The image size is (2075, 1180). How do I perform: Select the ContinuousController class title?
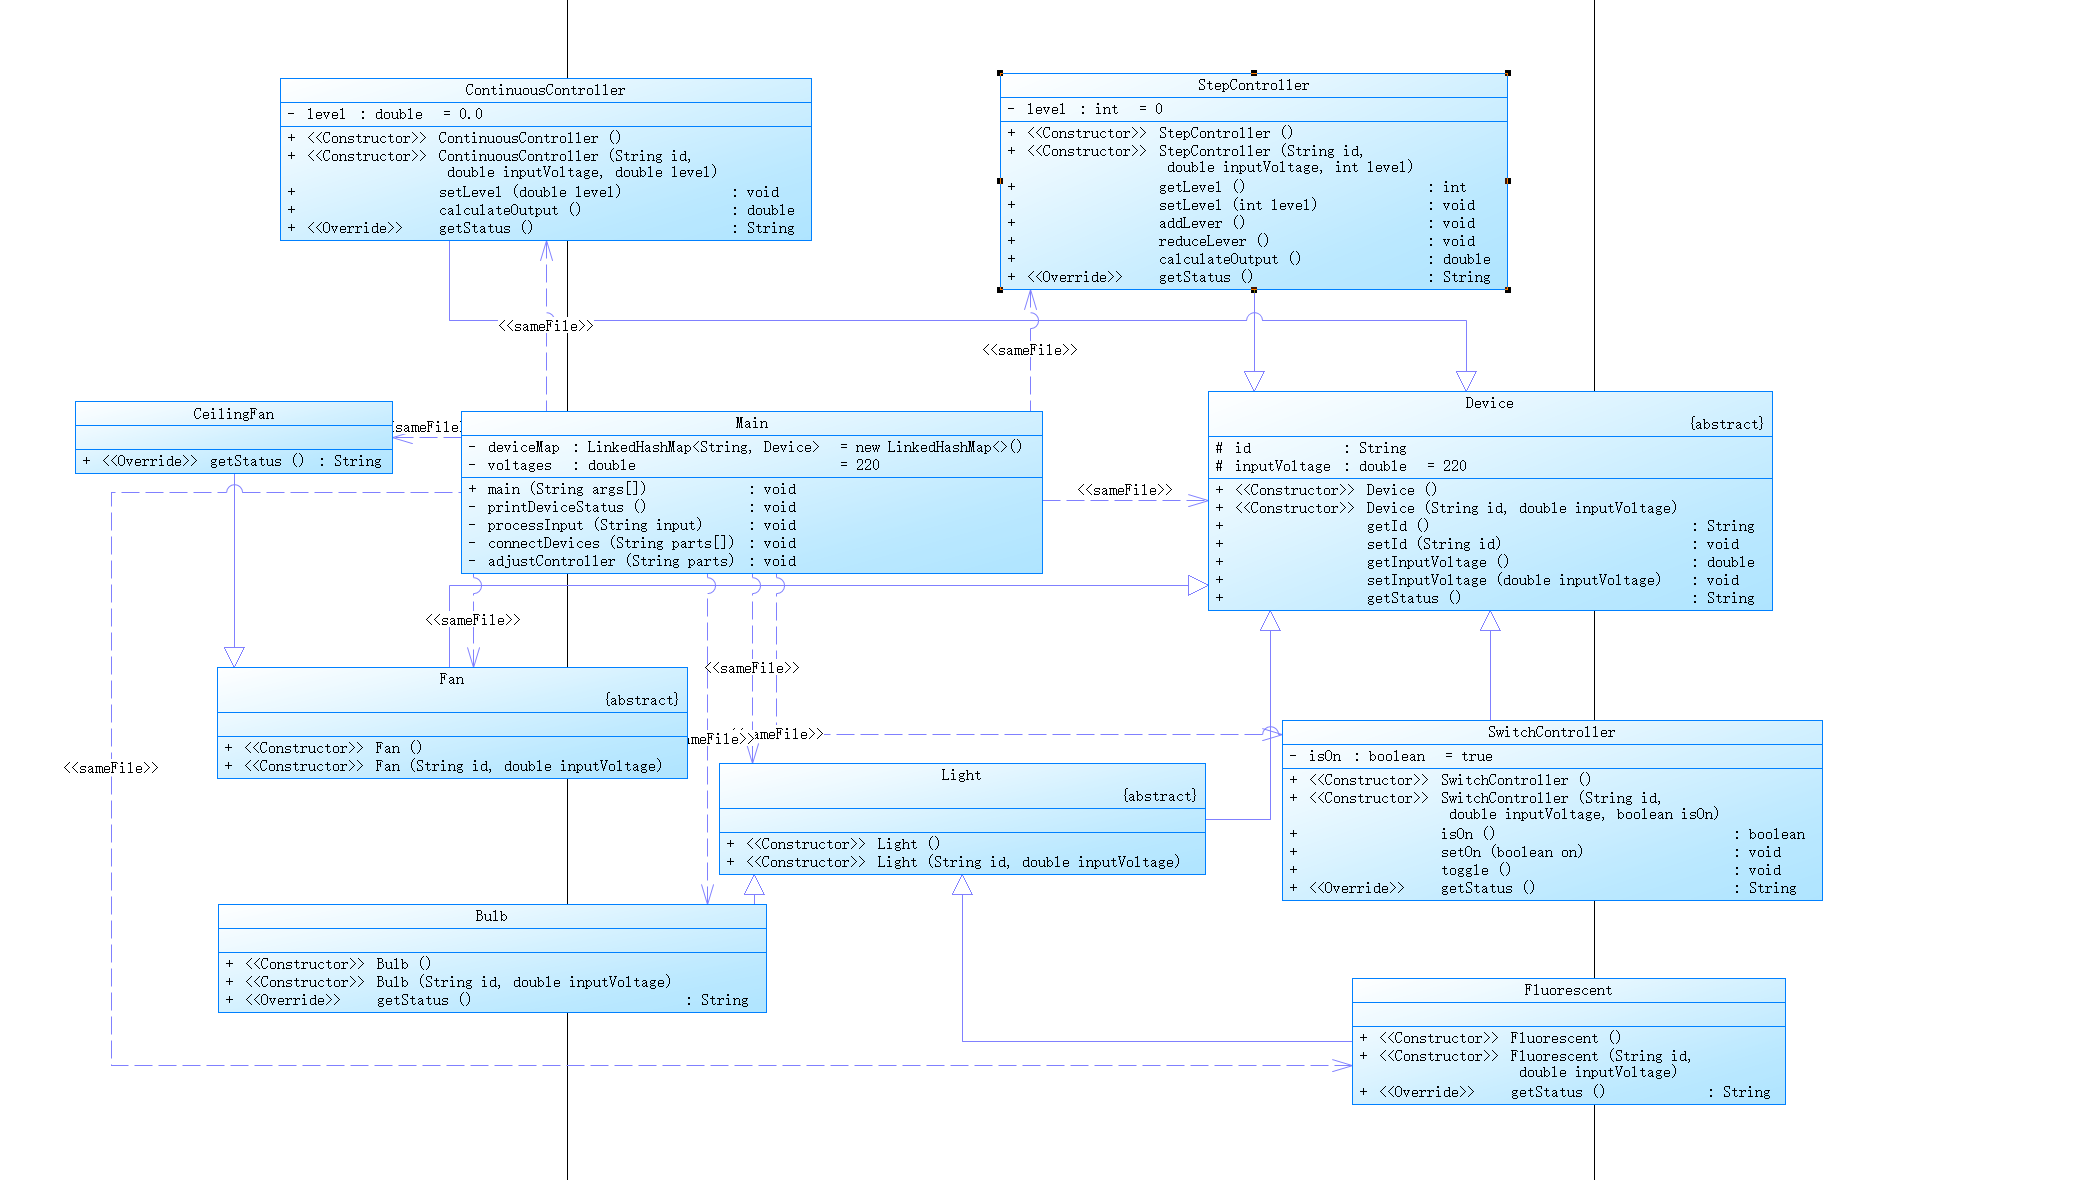click(545, 90)
